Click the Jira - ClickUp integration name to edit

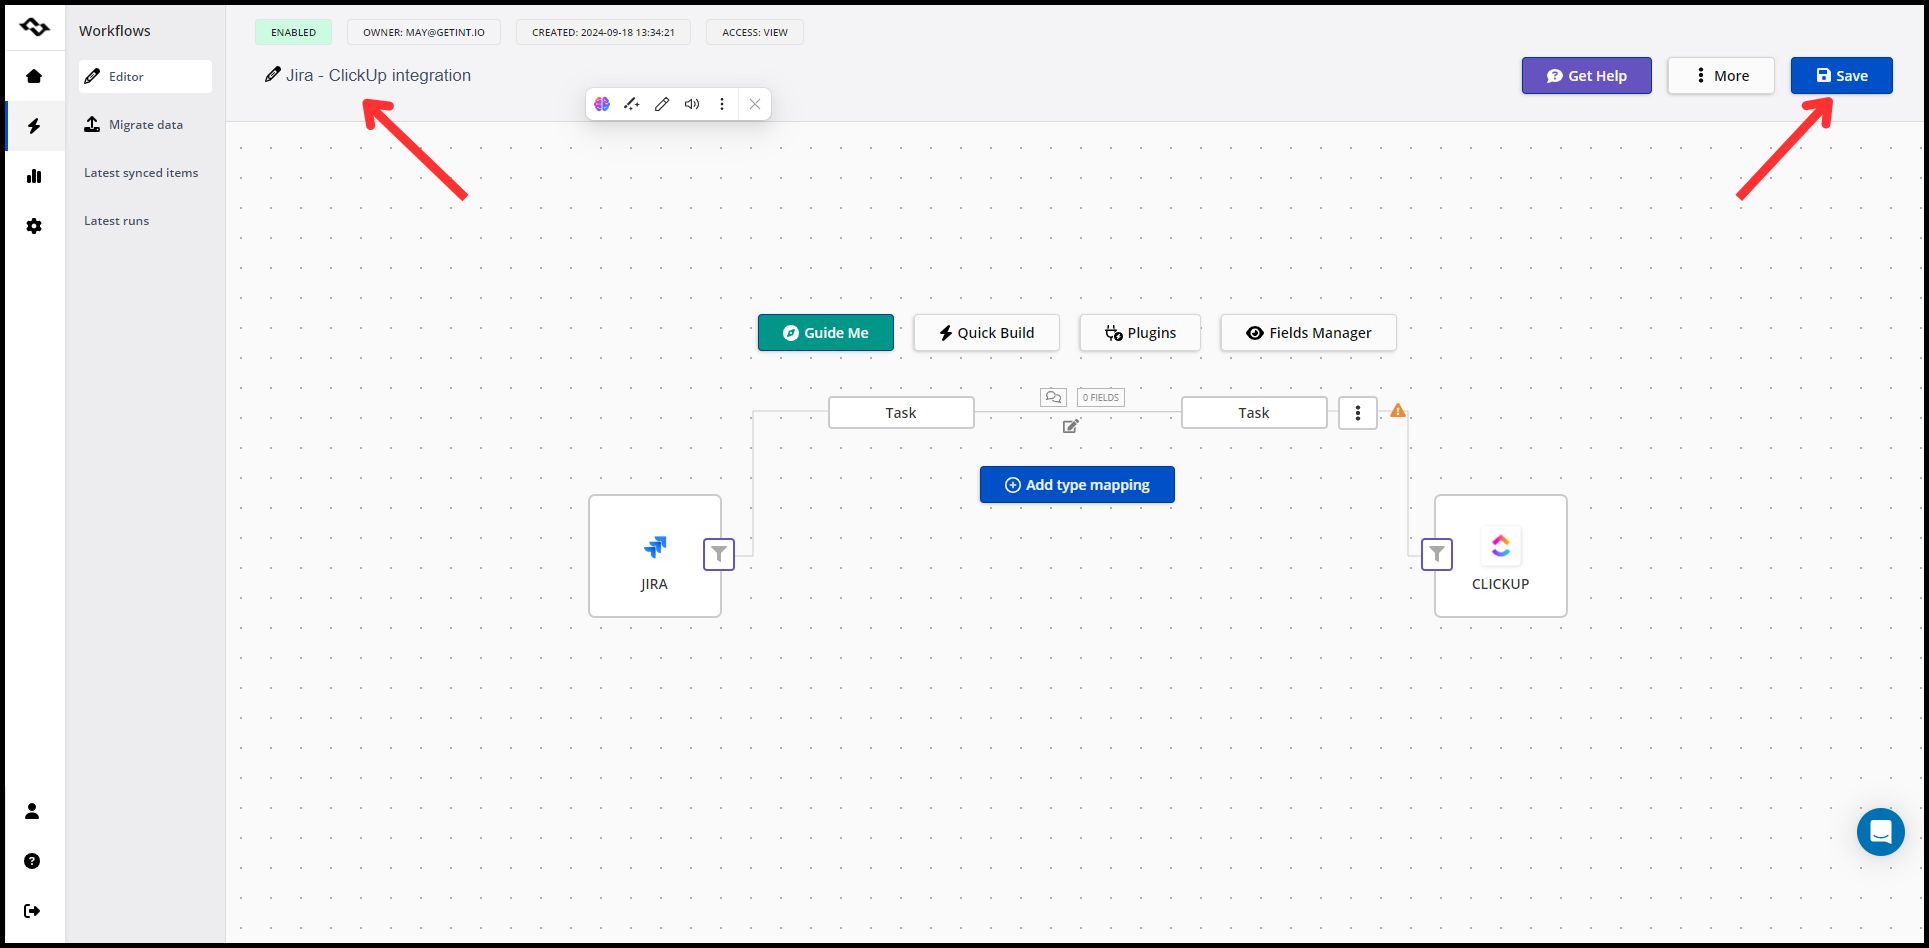(378, 76)
